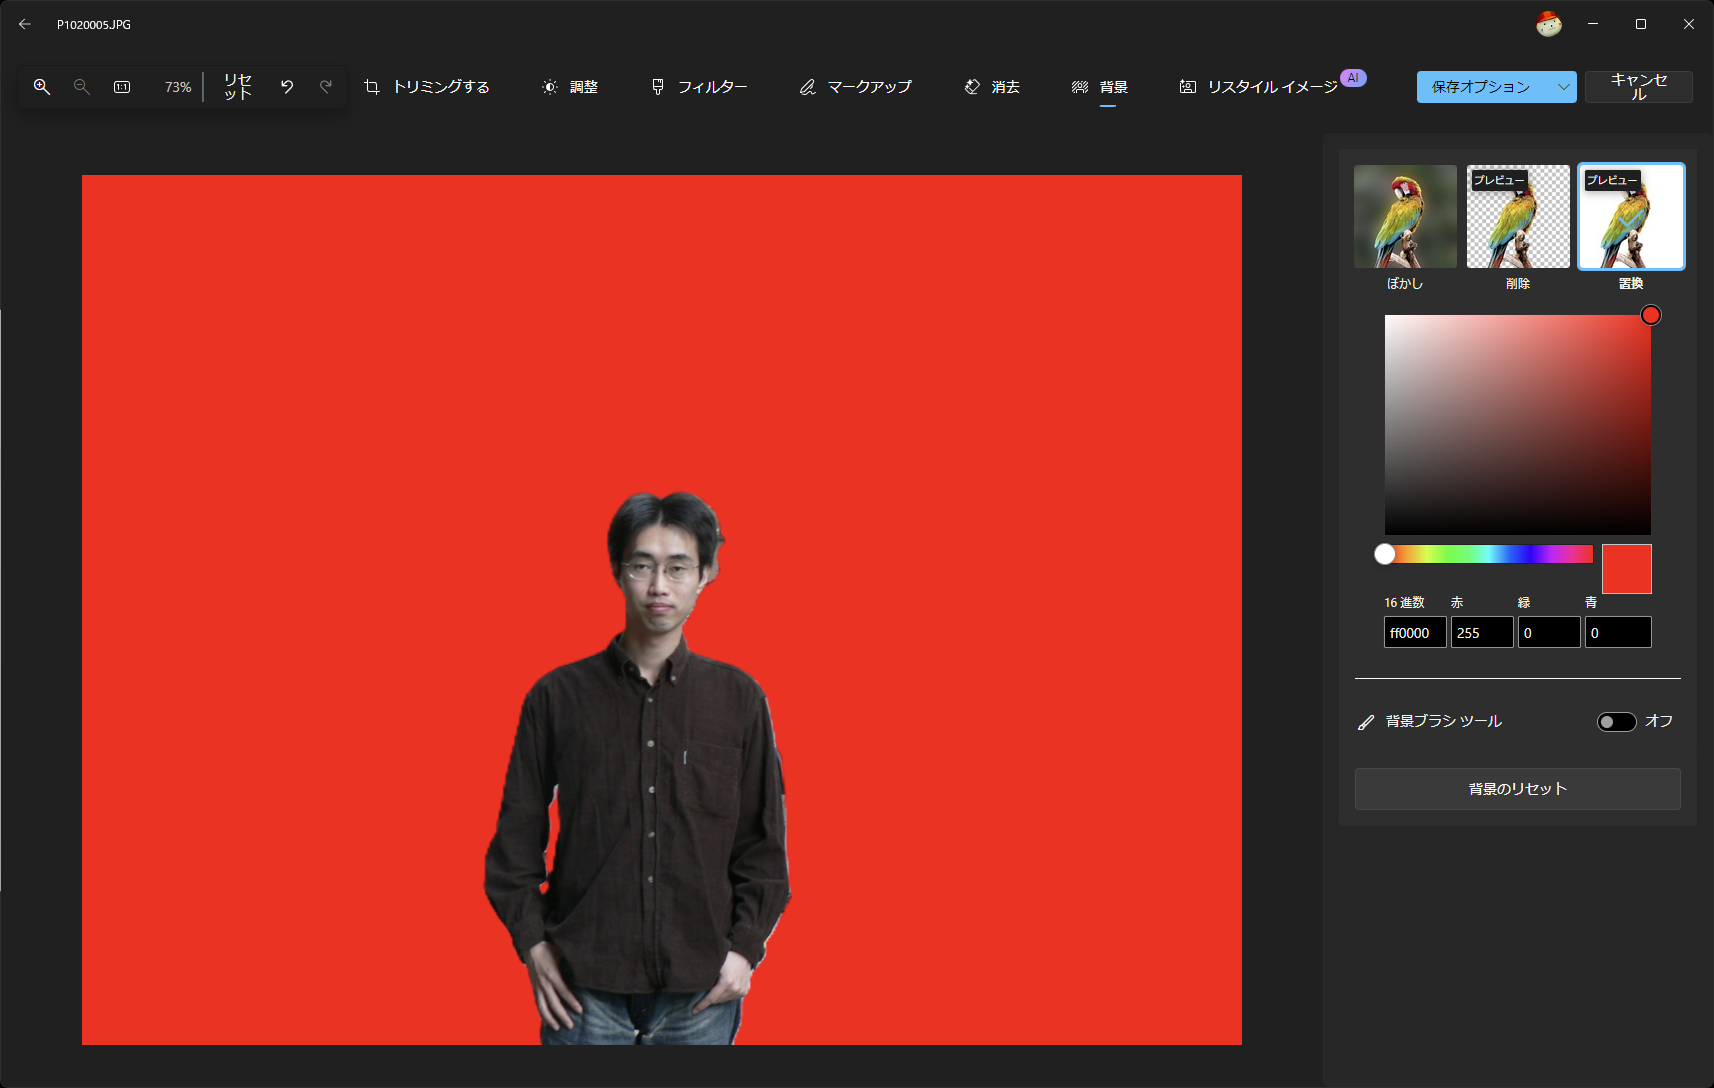Click inside the red color gradient picker
Viewport: 1714px width, 1088px height.
pos(1518,425)
